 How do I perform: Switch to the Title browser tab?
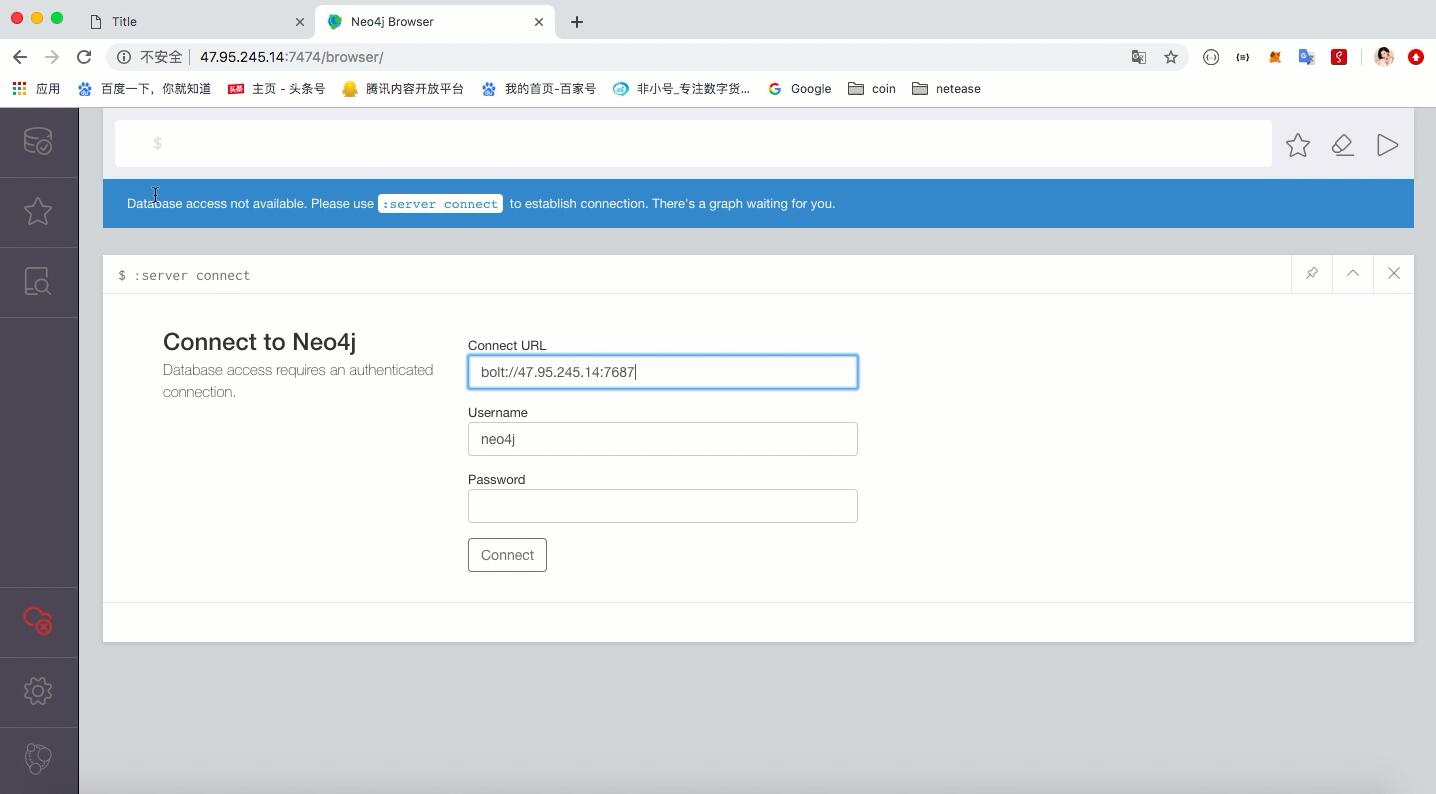195,21
